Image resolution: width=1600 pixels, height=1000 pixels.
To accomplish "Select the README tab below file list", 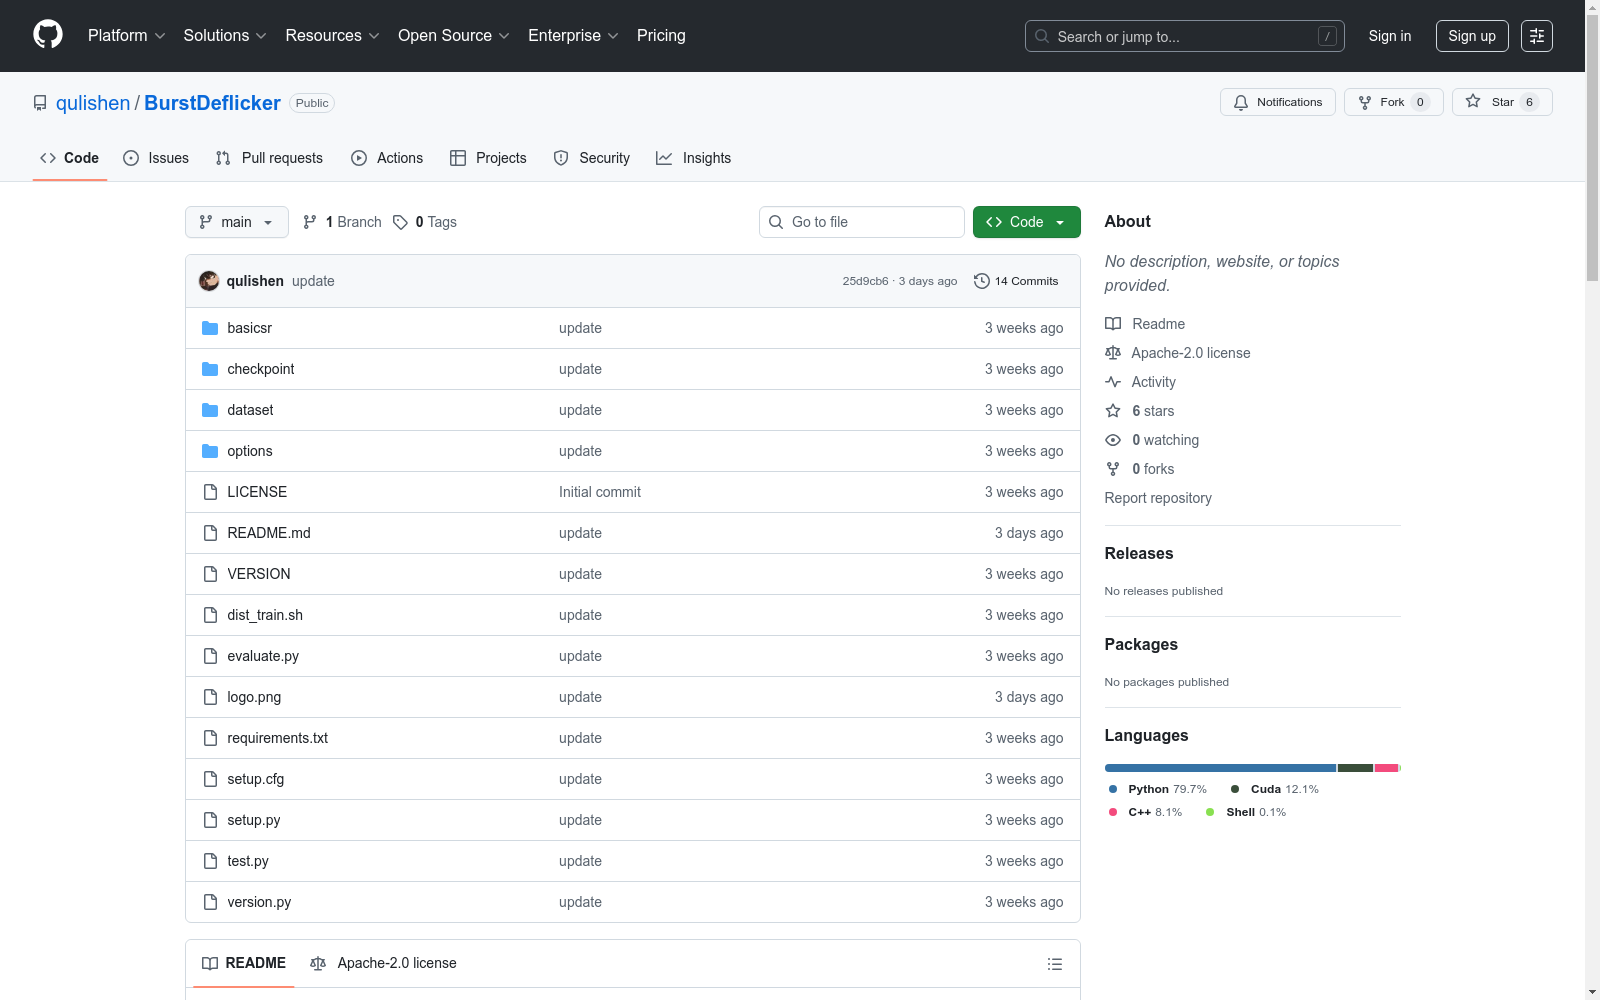I will 244,963.
